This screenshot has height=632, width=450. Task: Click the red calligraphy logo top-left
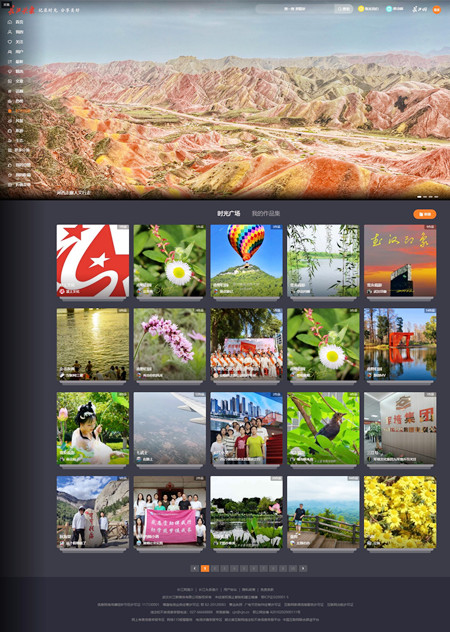point(21,10)
